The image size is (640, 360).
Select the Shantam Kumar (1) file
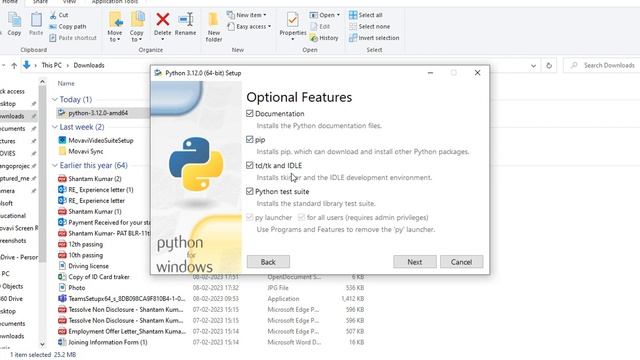click(x=90, y=211)
